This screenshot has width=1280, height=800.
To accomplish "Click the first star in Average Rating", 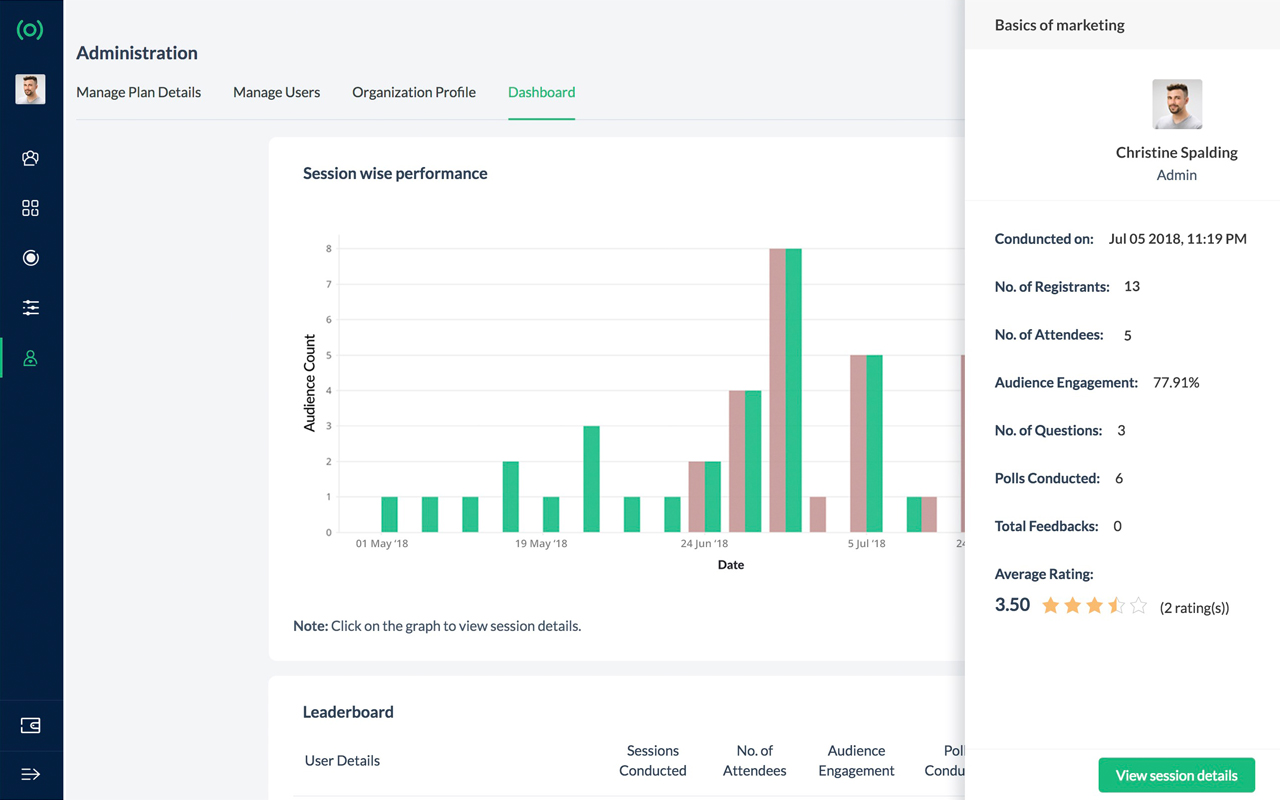I will coord(1050,605).
